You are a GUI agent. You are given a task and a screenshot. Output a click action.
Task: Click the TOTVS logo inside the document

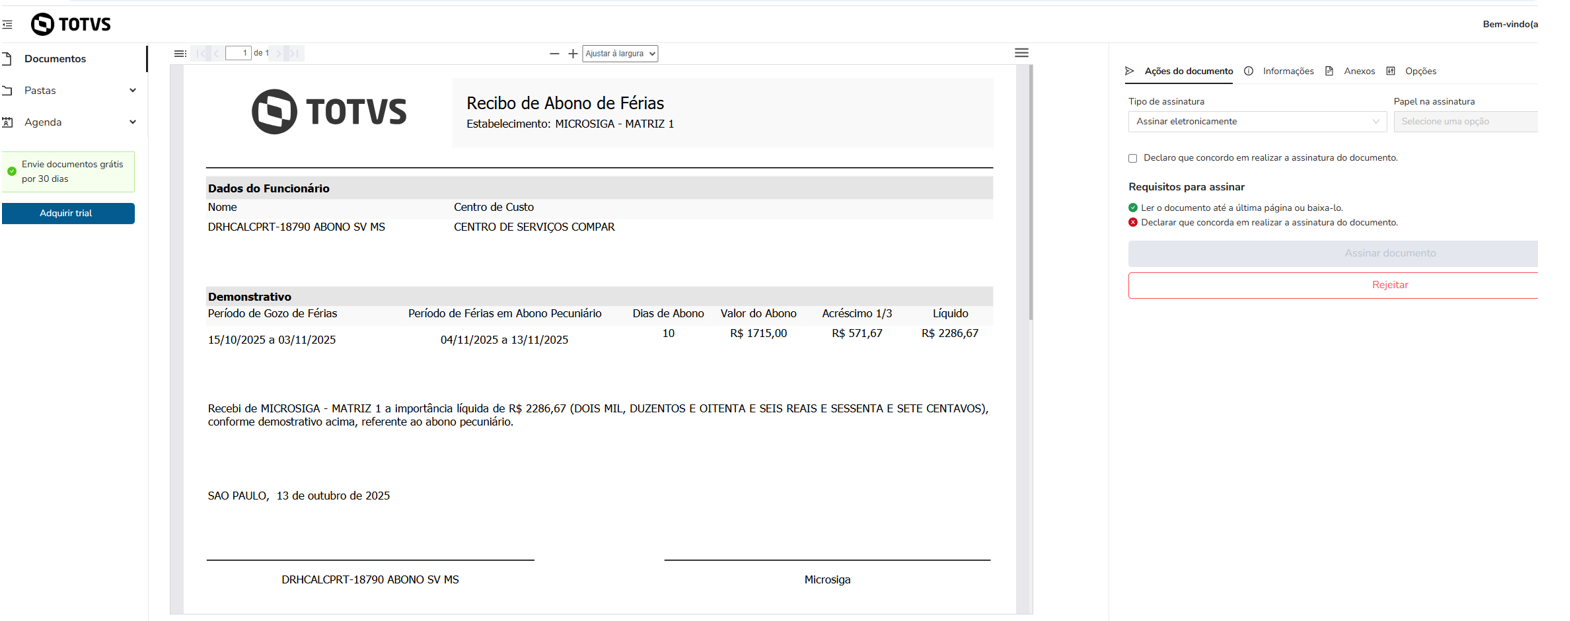329,111
